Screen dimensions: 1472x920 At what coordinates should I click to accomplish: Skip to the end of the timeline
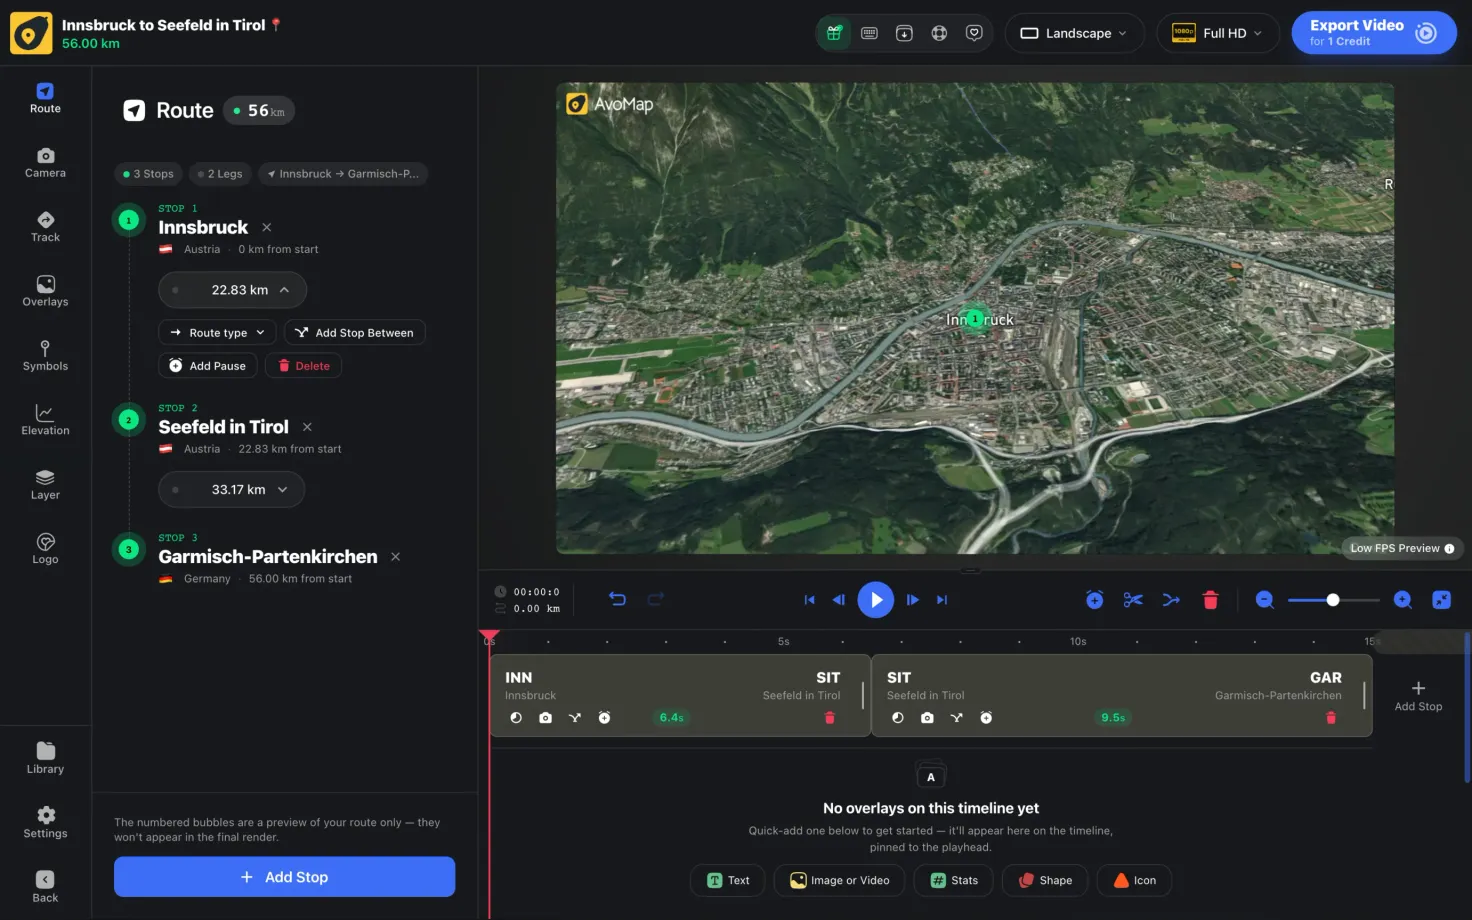tap(941, 600)
